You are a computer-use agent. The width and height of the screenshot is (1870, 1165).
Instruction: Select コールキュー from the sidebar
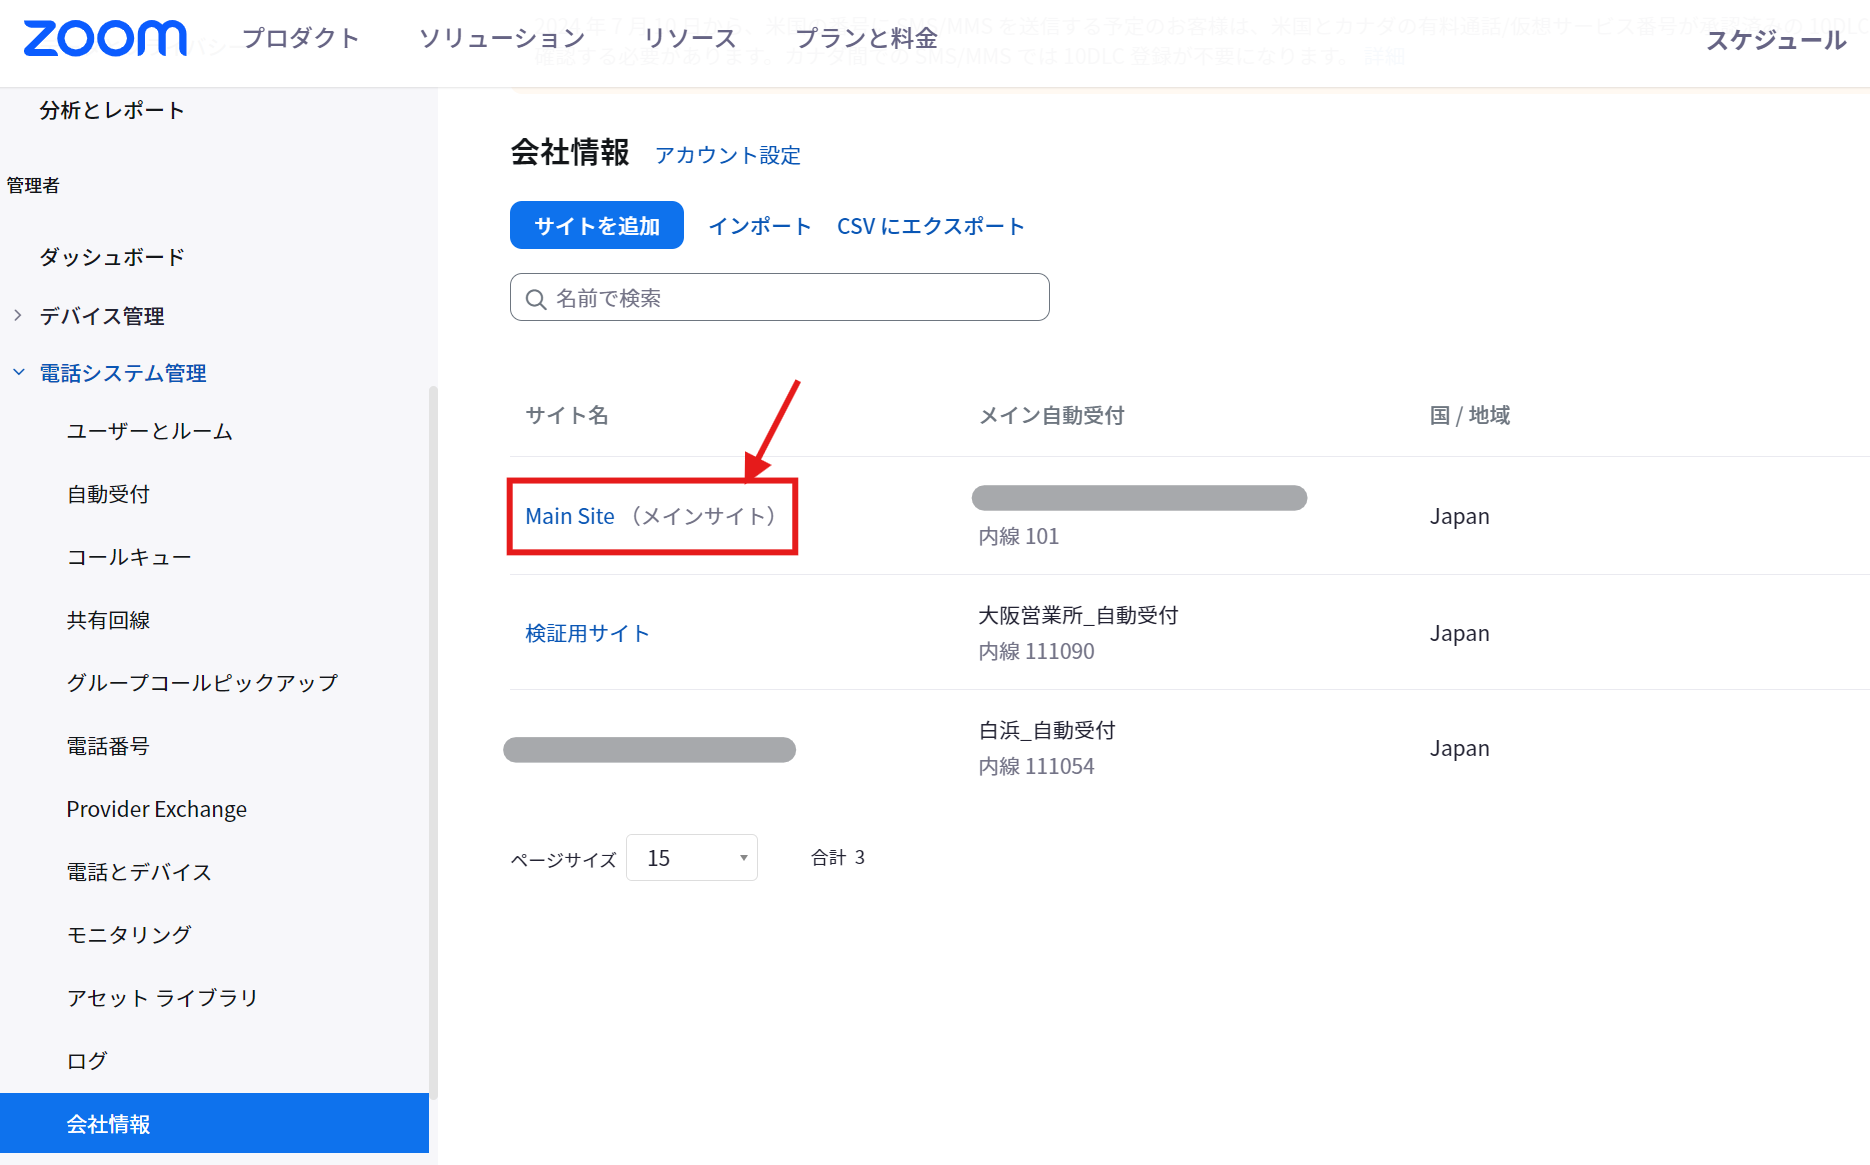point(129,557)
